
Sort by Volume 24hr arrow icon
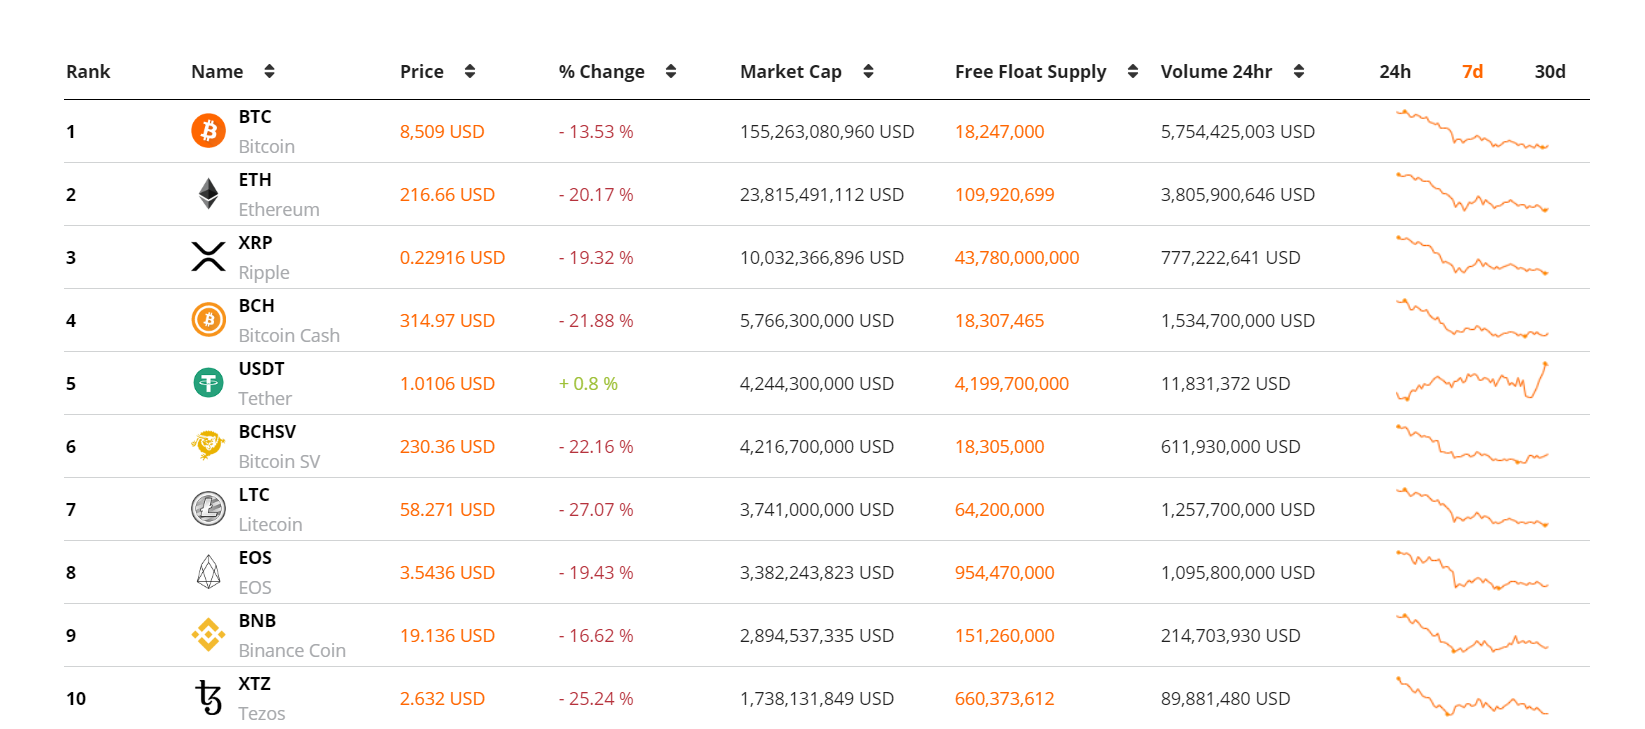tap(1299, 71)
